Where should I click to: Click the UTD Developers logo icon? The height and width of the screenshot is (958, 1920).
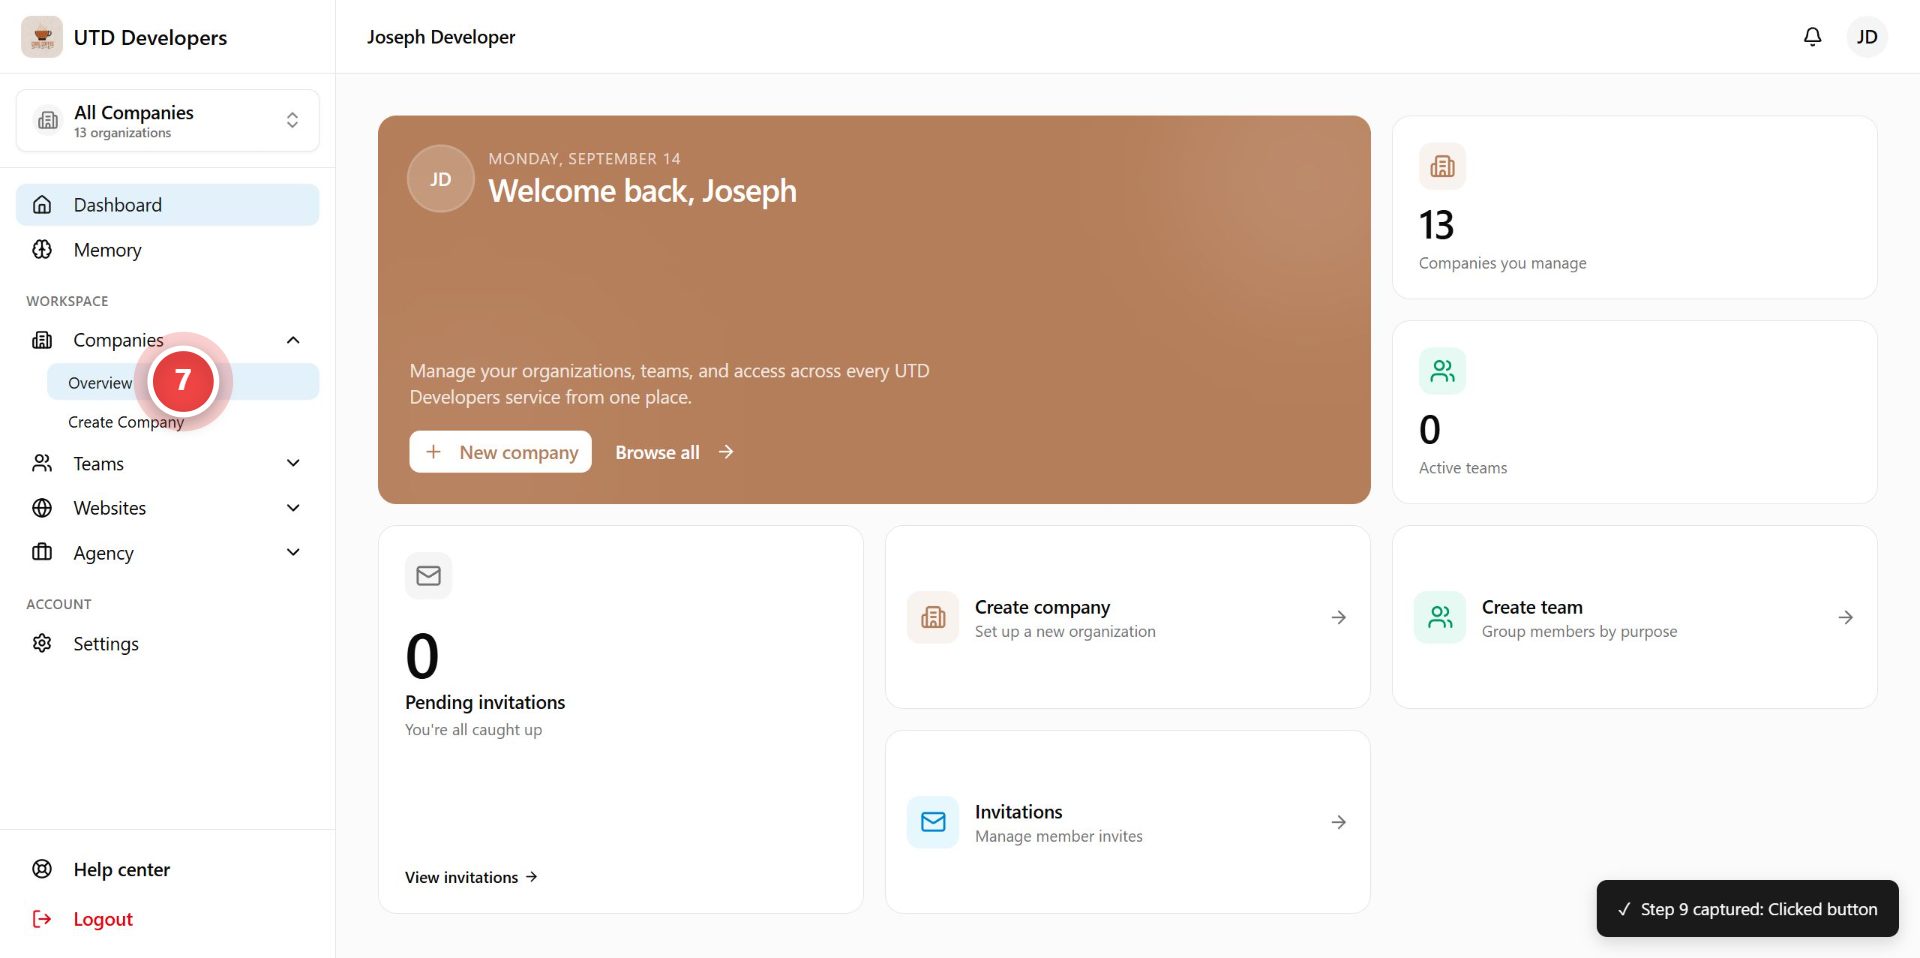[42, 37]
